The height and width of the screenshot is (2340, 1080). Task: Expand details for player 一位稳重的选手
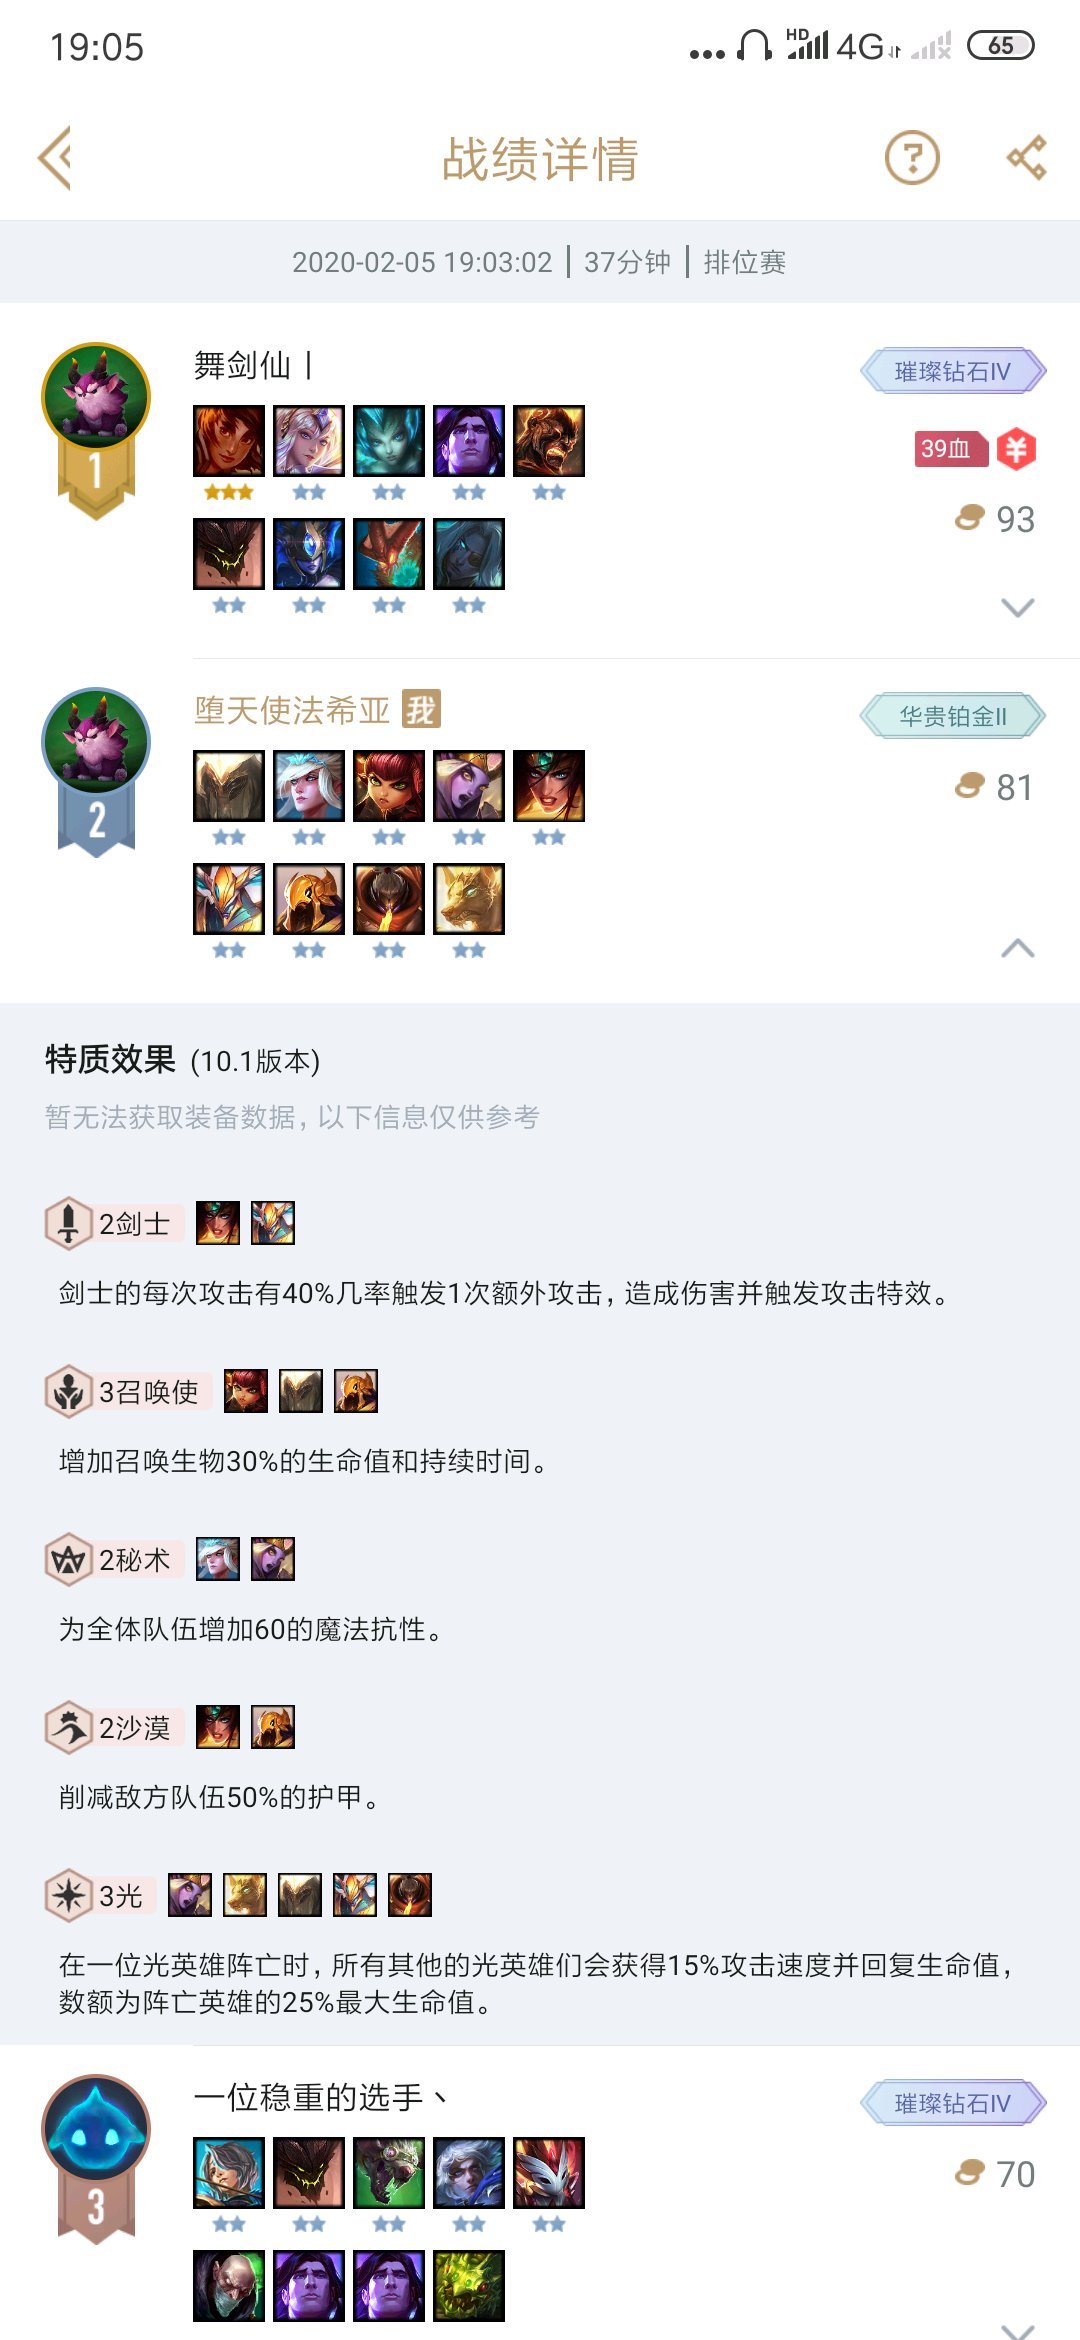tap(1017, 2330)
